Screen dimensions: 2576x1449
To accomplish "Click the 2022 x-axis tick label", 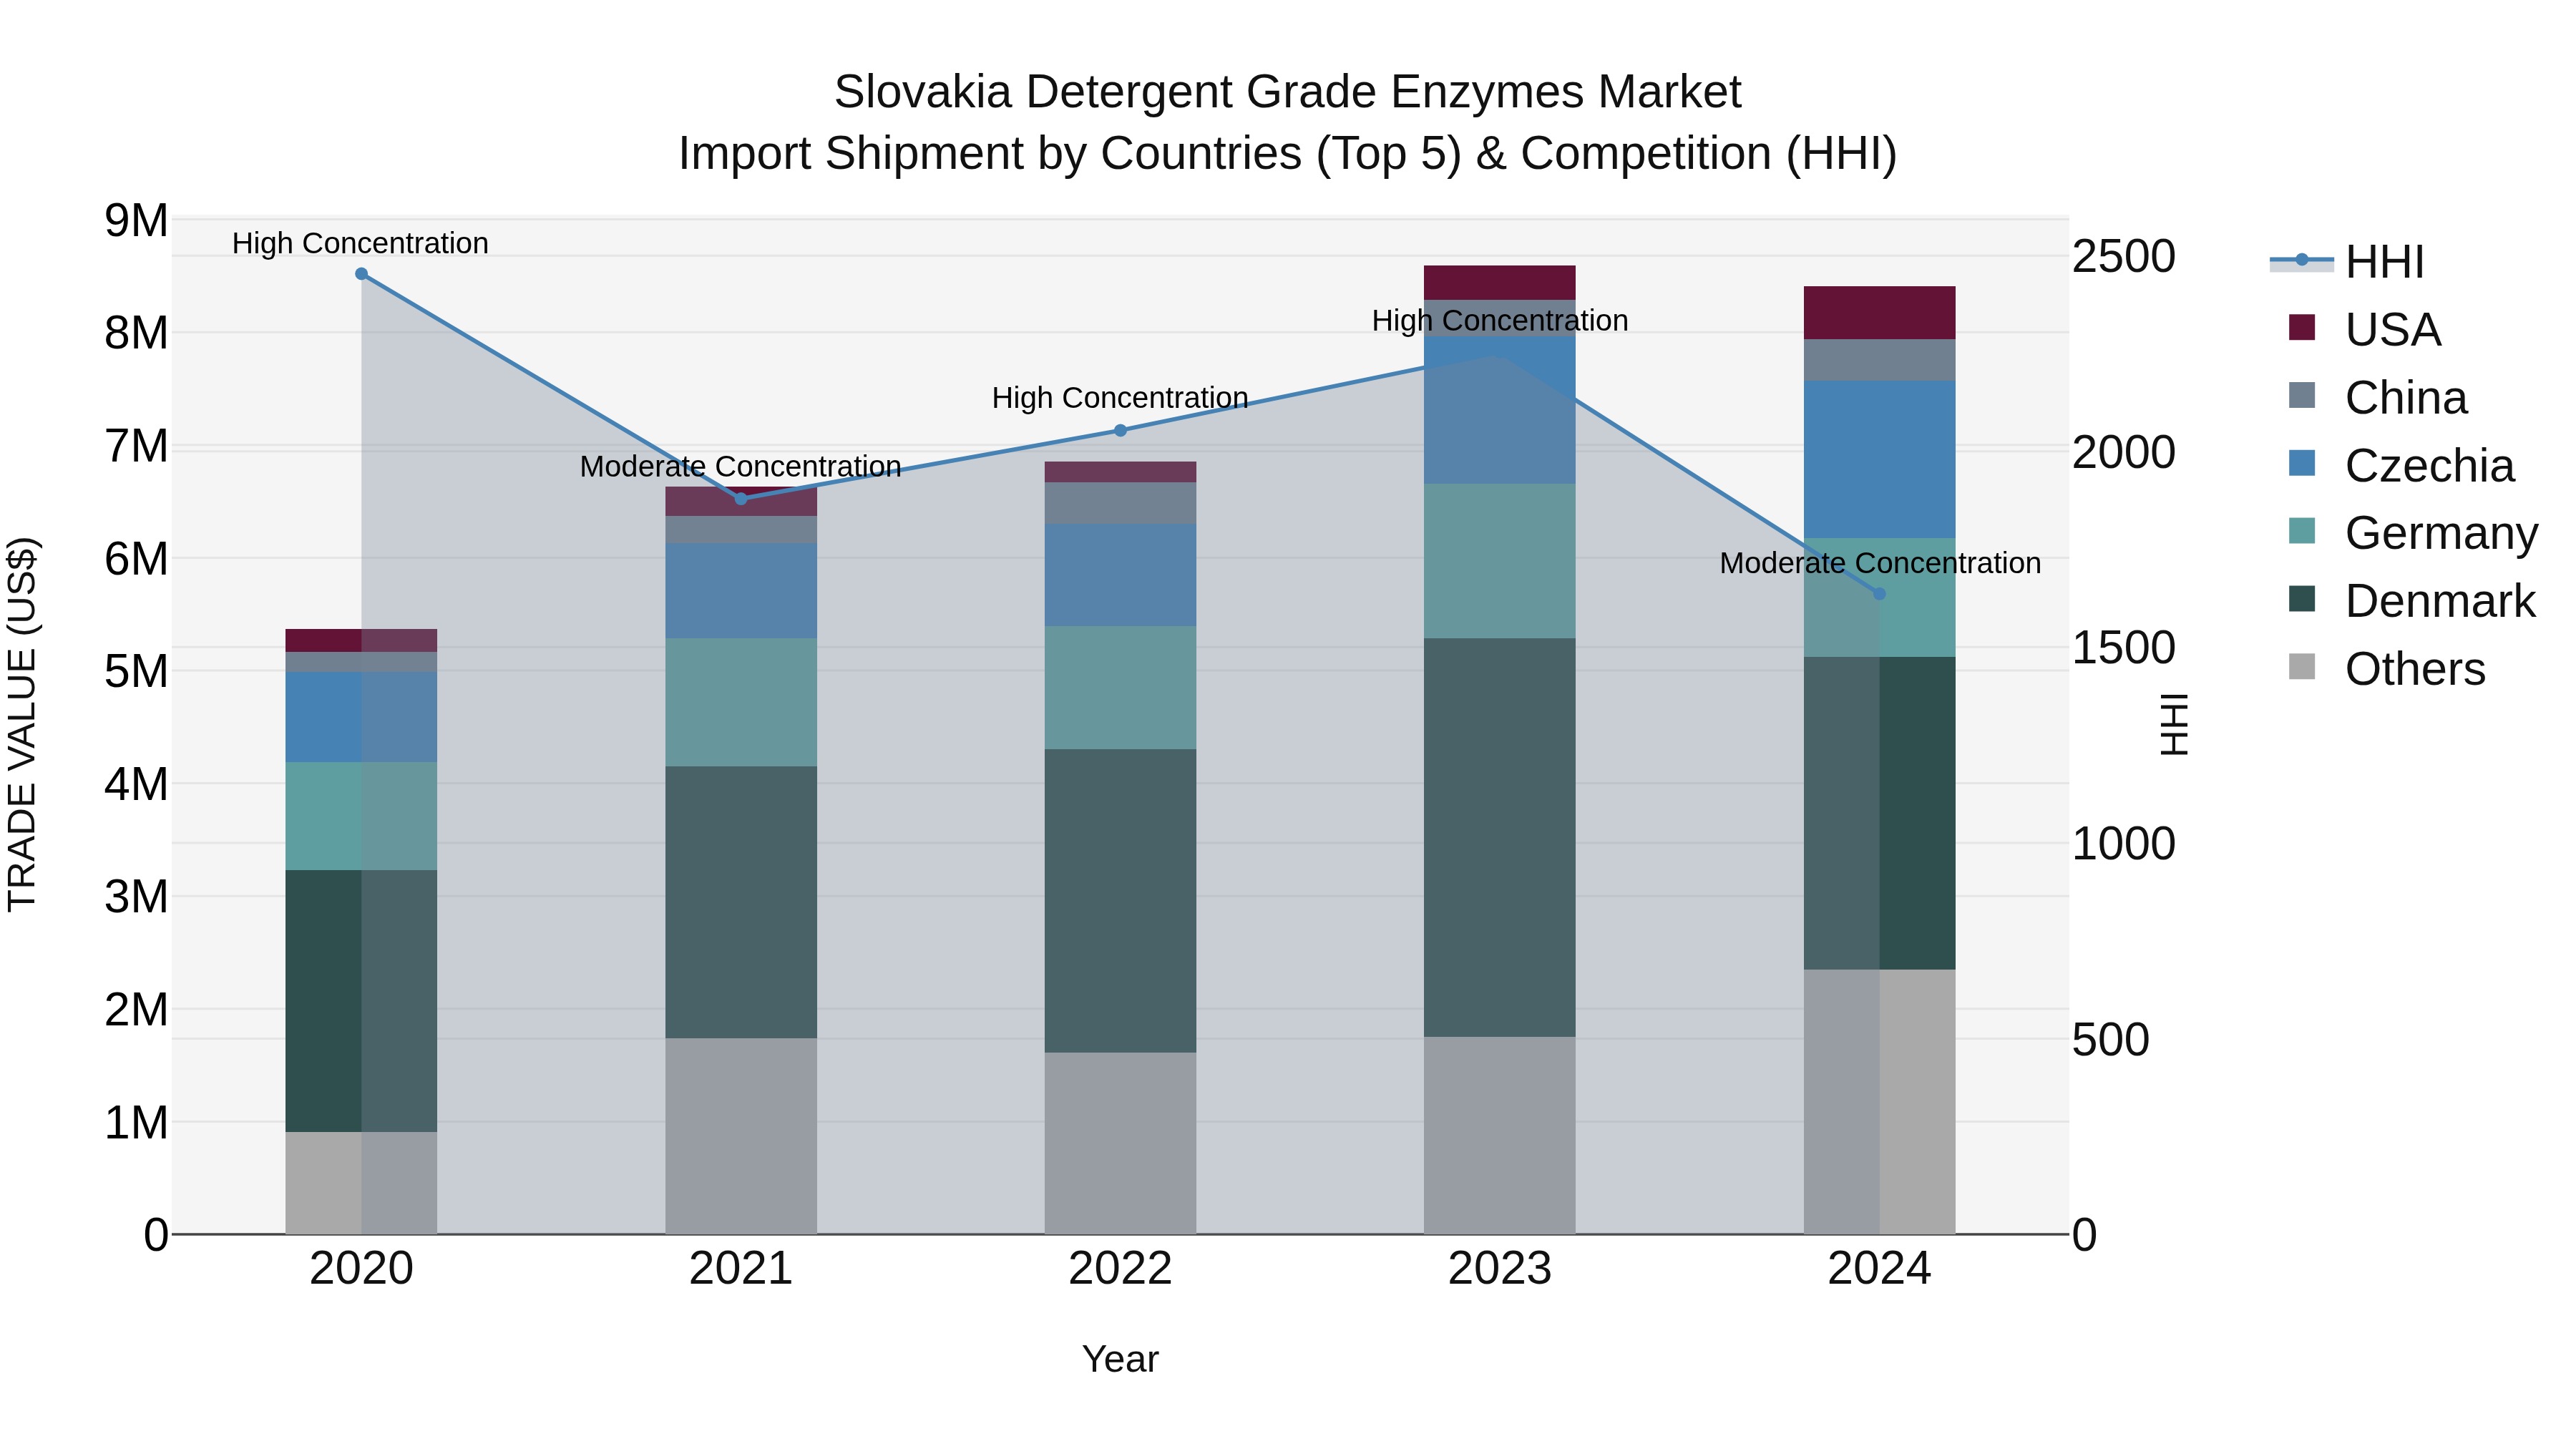I will tap(1120, 1269).
